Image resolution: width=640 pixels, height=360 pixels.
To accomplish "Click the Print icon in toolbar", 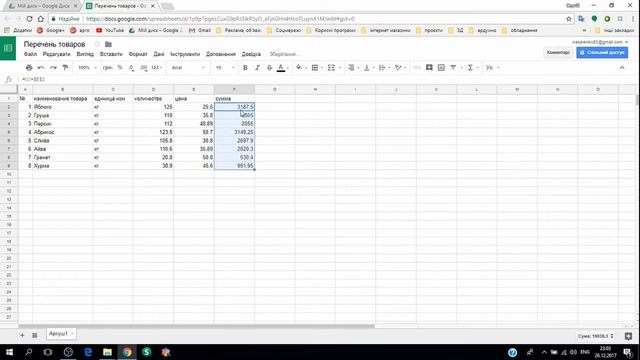I will 29,68.
